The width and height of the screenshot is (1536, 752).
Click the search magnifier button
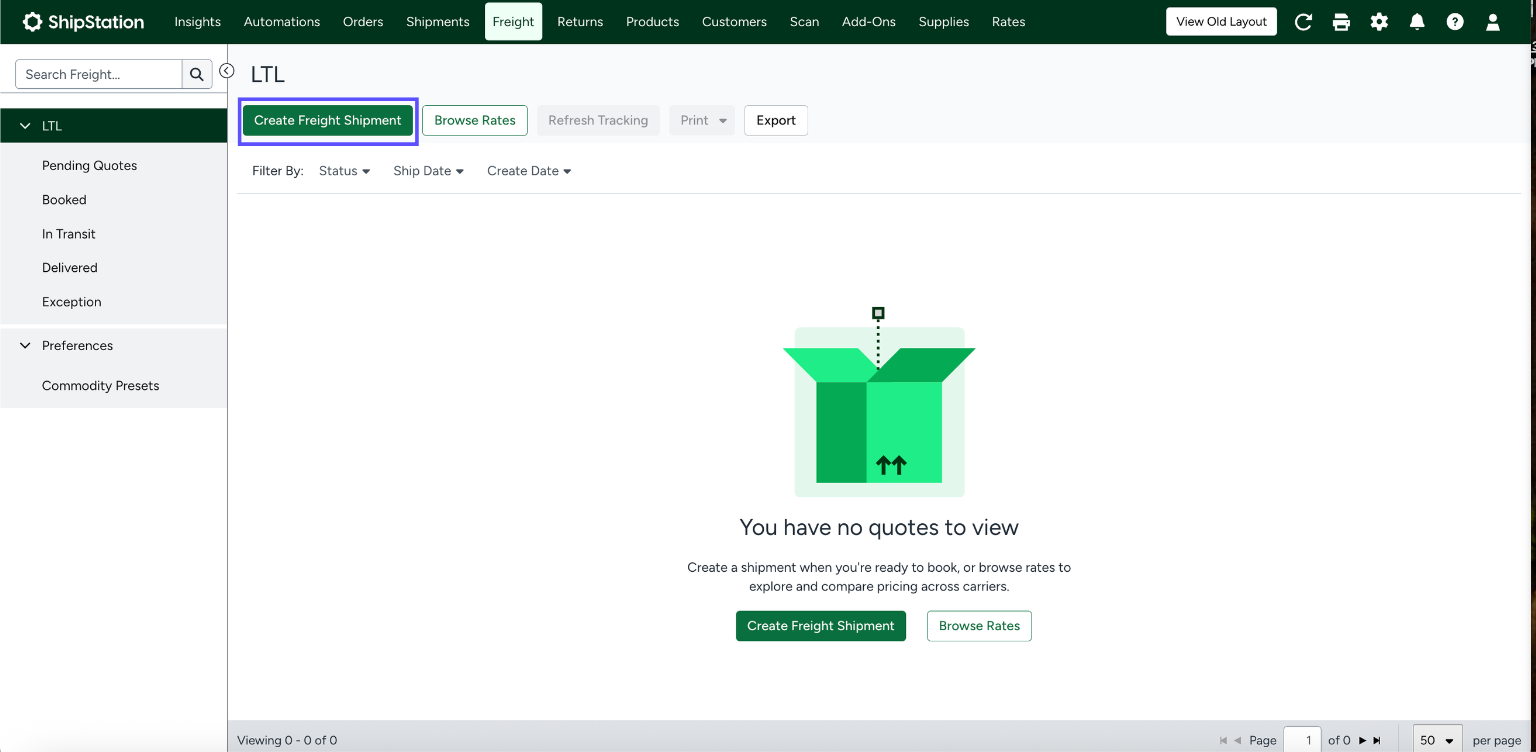tap(197, 74)
